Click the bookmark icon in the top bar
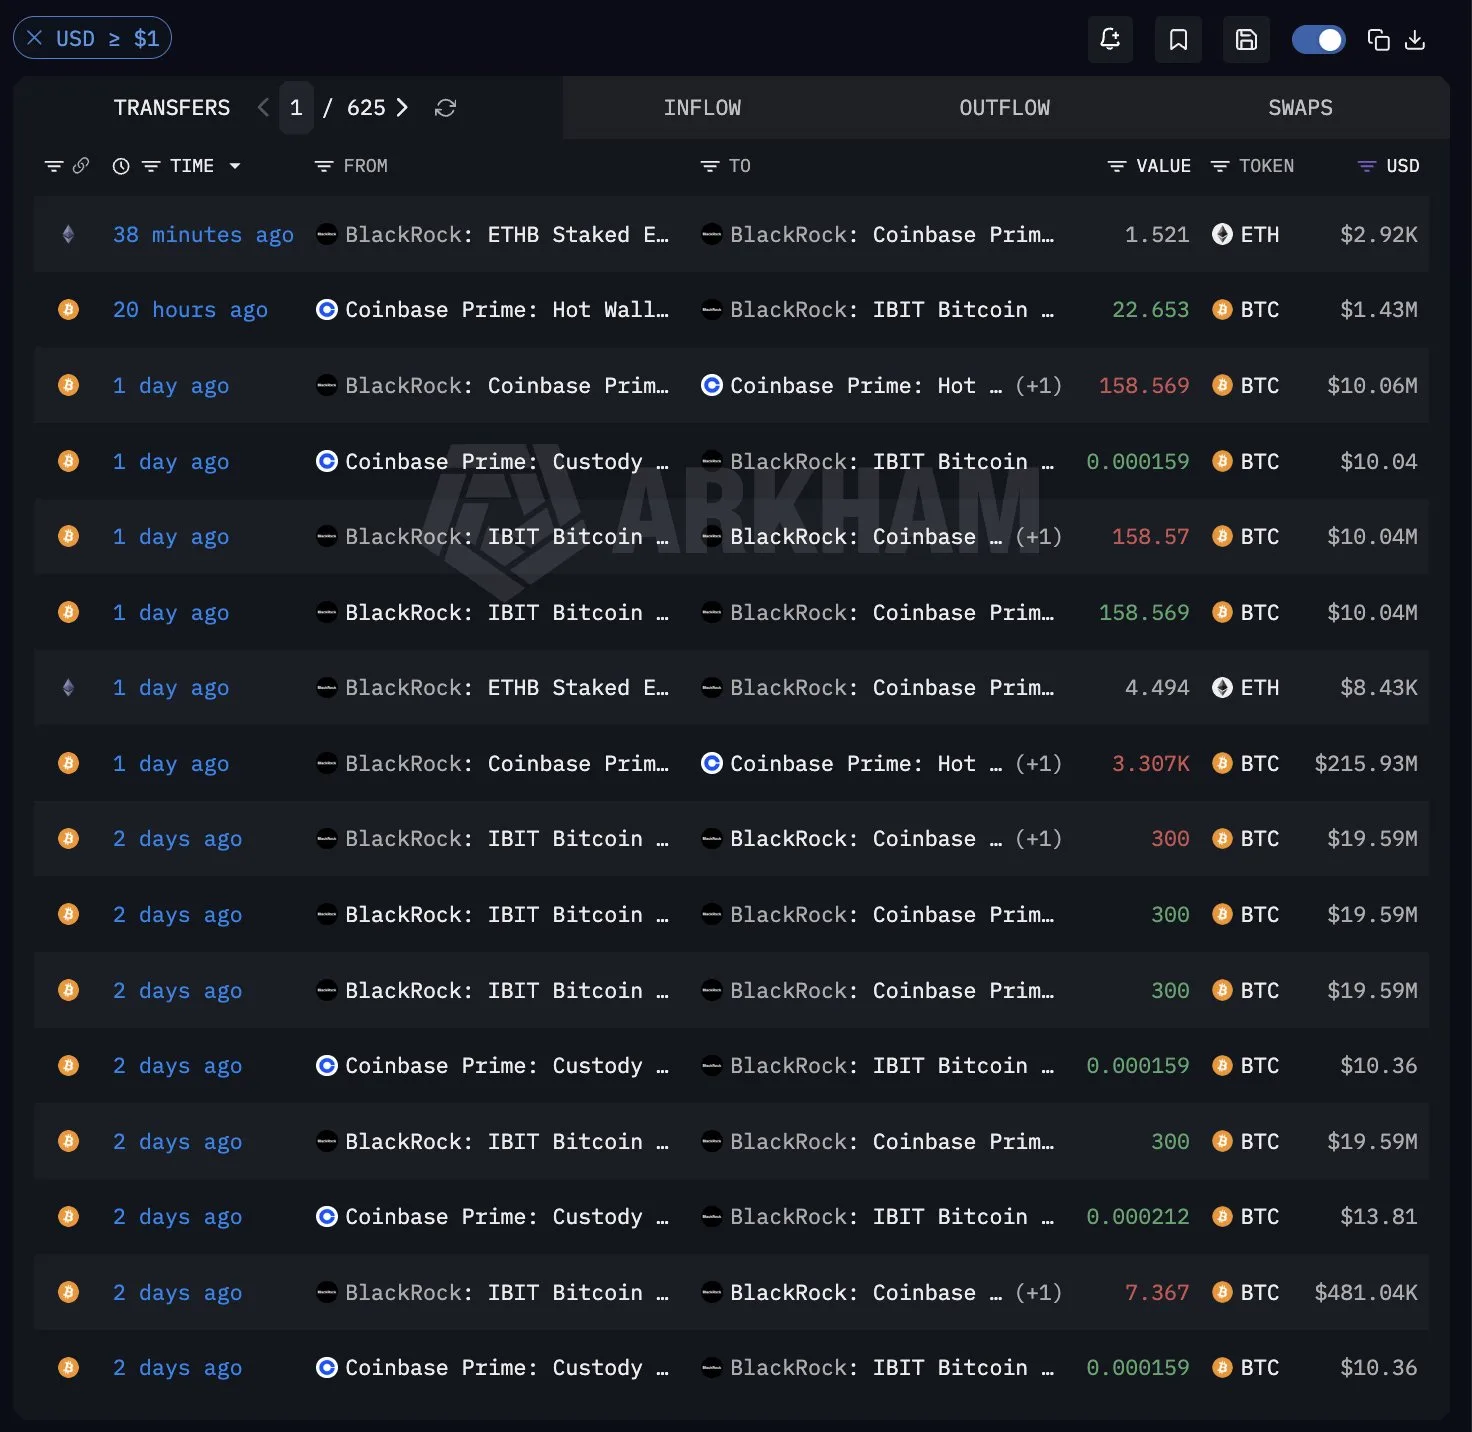1472x1432 pixels. pos(1178,39)
